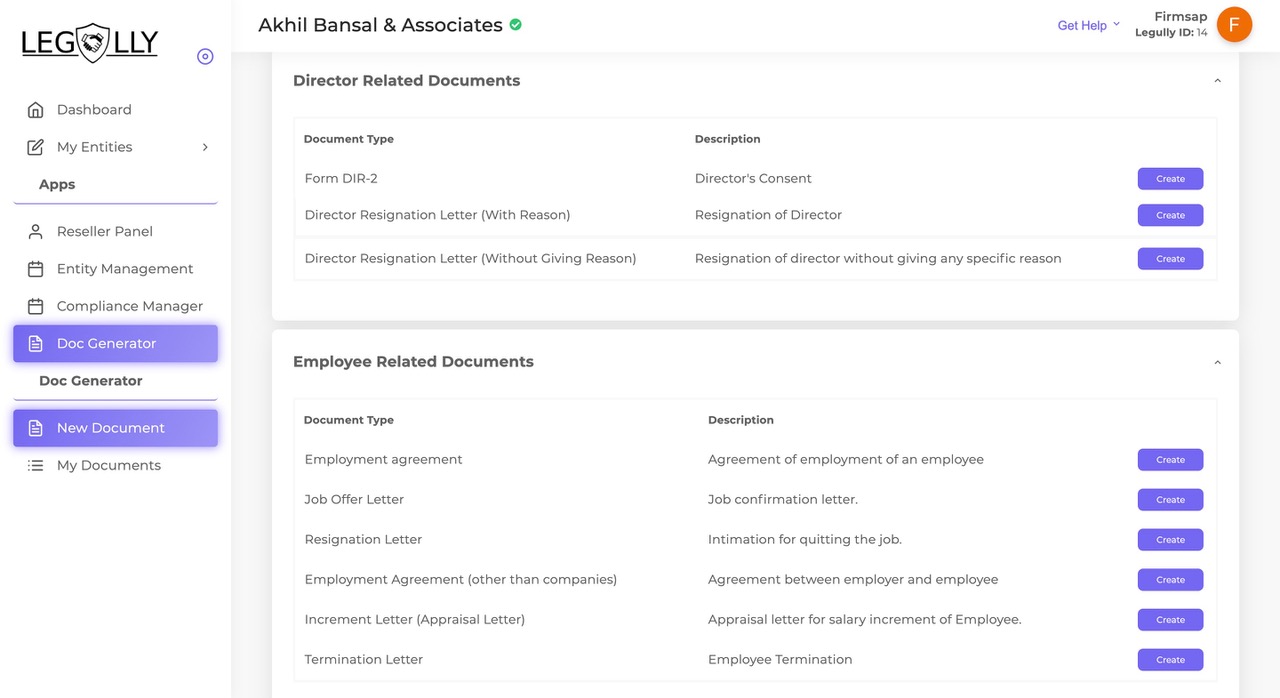Click the New Document file icon
The image size is (1280, 698).
[x=35, y=428]
